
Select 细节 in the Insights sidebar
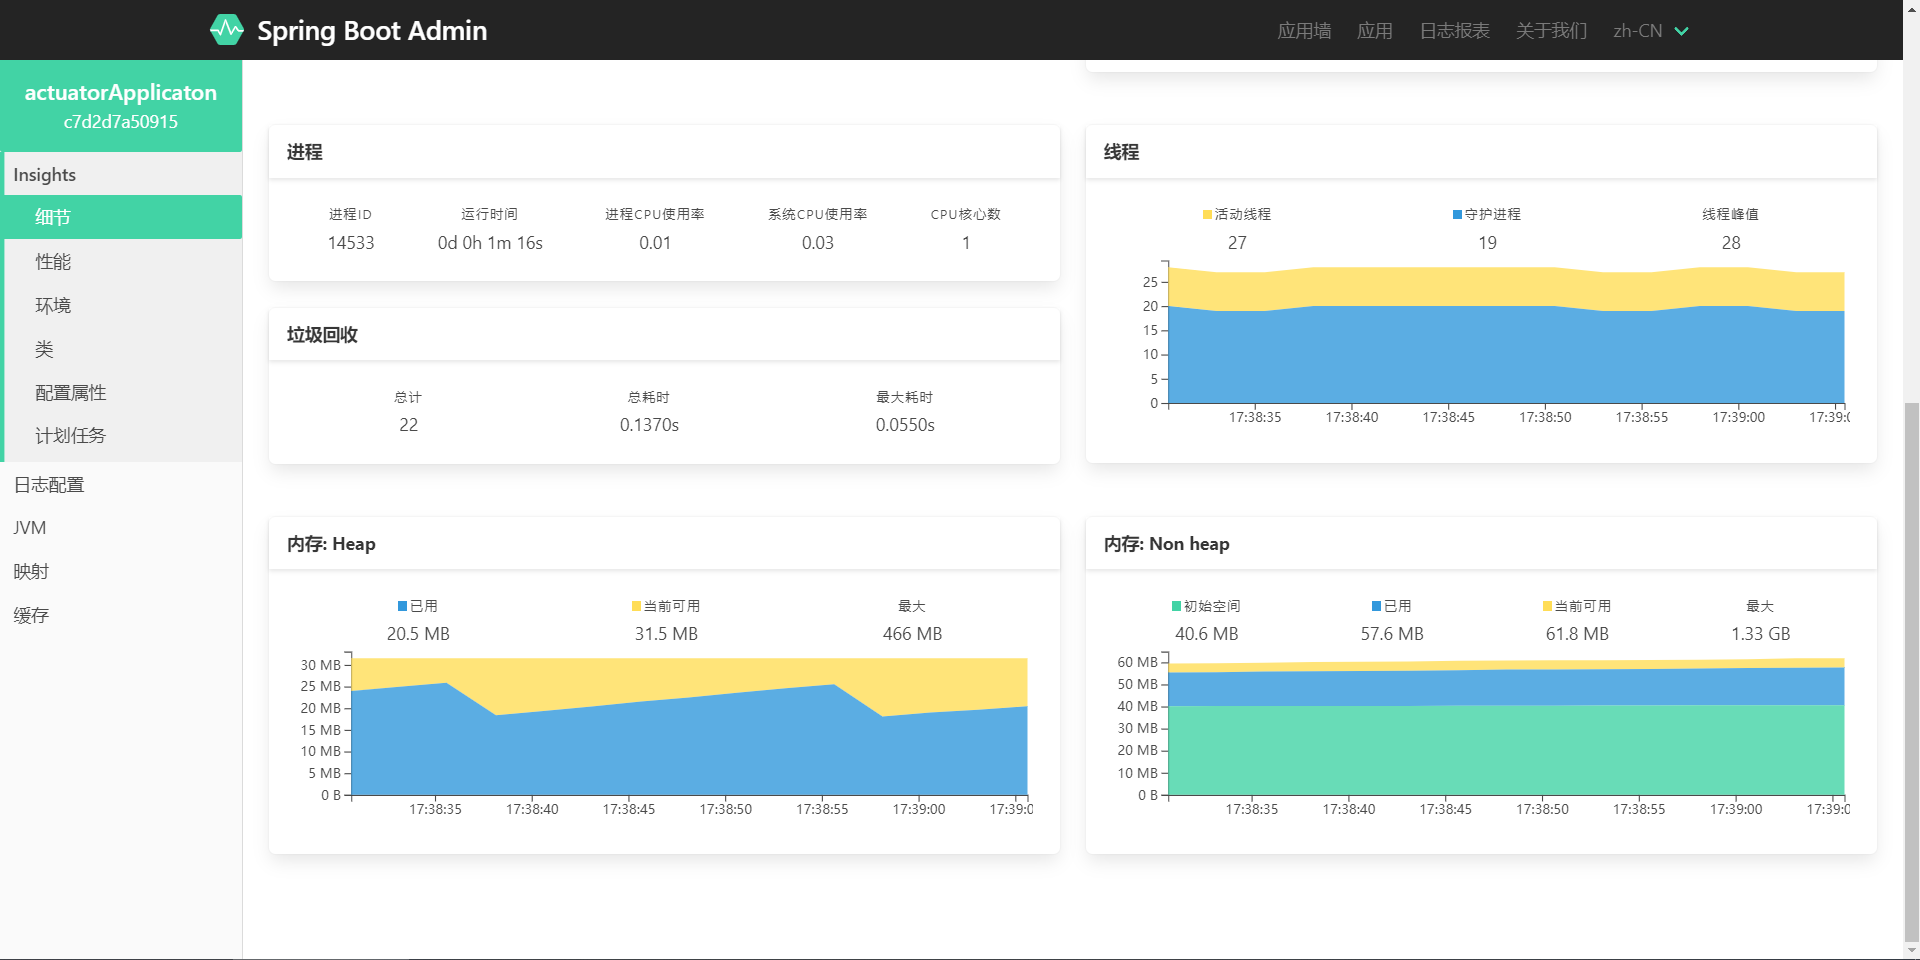coord(53,218)
